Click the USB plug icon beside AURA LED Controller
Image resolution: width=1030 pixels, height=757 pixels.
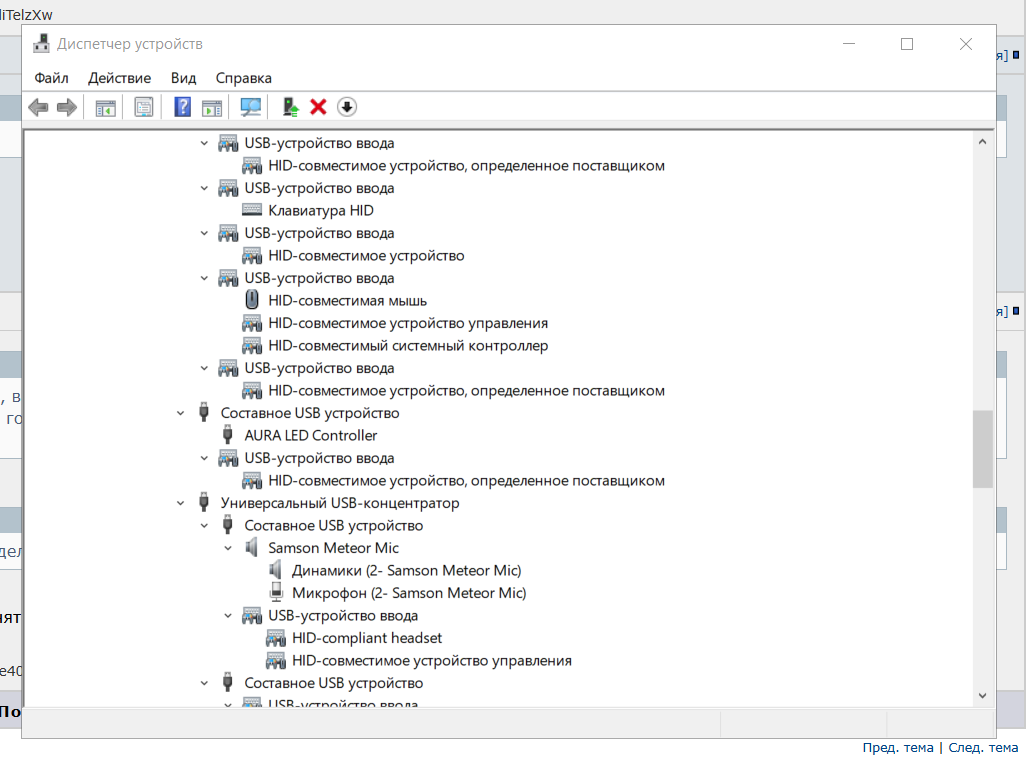tap(228, 435)
